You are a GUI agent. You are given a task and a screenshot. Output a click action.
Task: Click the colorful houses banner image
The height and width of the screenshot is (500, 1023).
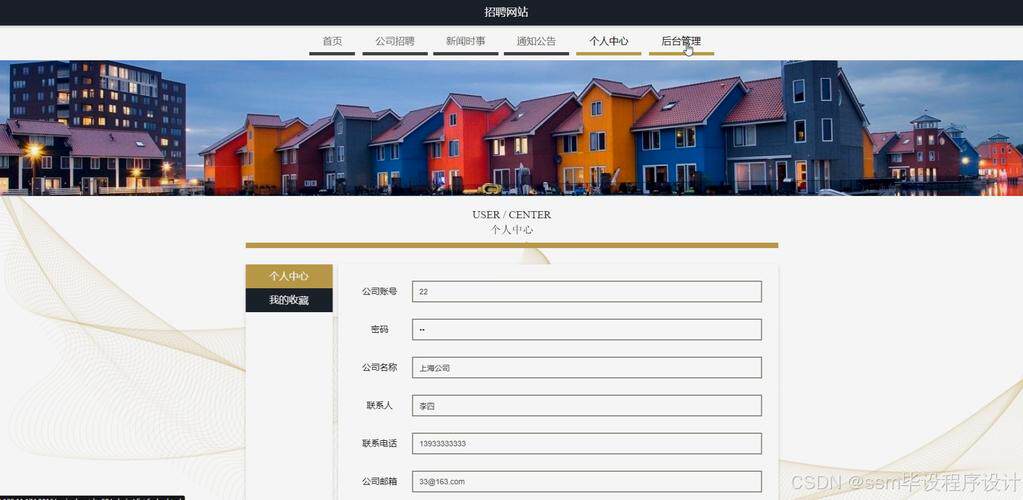[512, 128]
